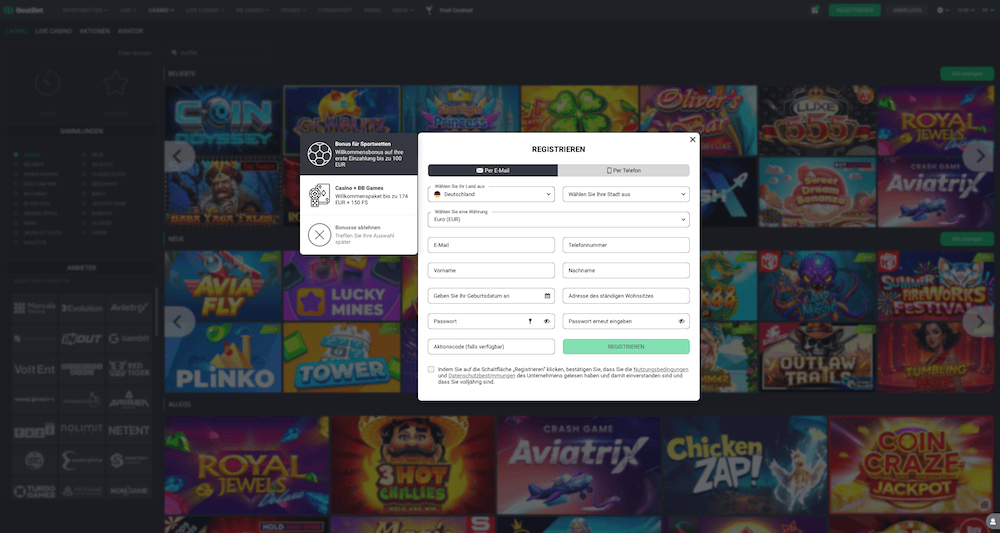Click the Telefonnummer input field
This screenshot has width=1000, height=533.
[626, 245]
